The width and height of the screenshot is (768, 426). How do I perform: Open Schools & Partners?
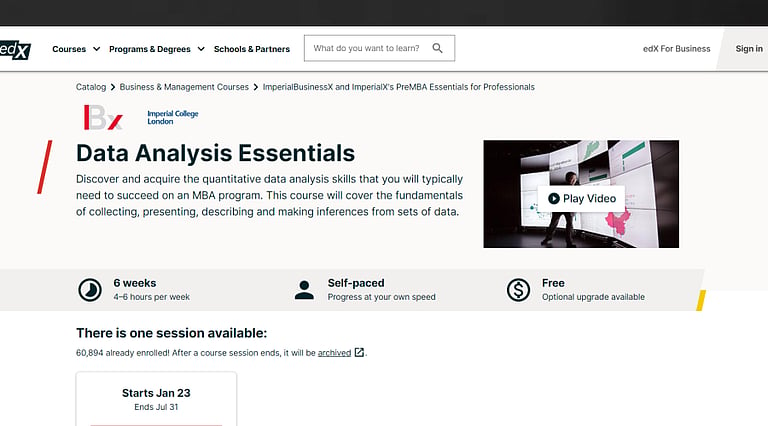(x=252, y=49)
